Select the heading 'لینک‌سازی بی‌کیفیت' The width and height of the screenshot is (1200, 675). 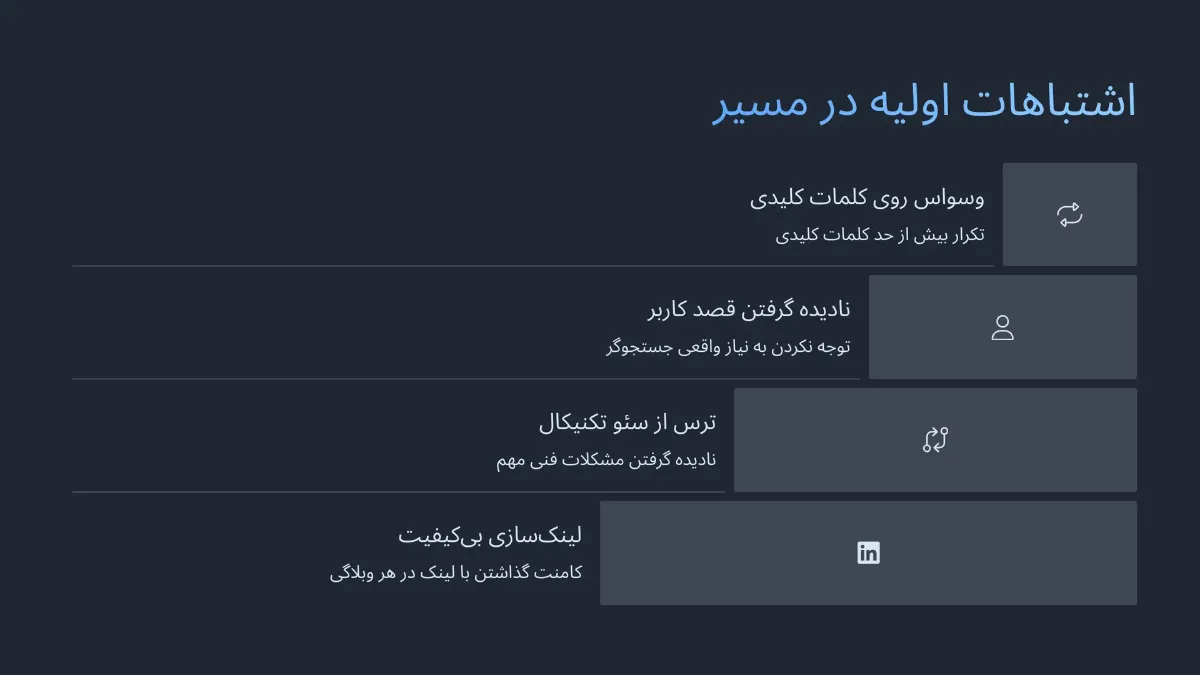490,536
